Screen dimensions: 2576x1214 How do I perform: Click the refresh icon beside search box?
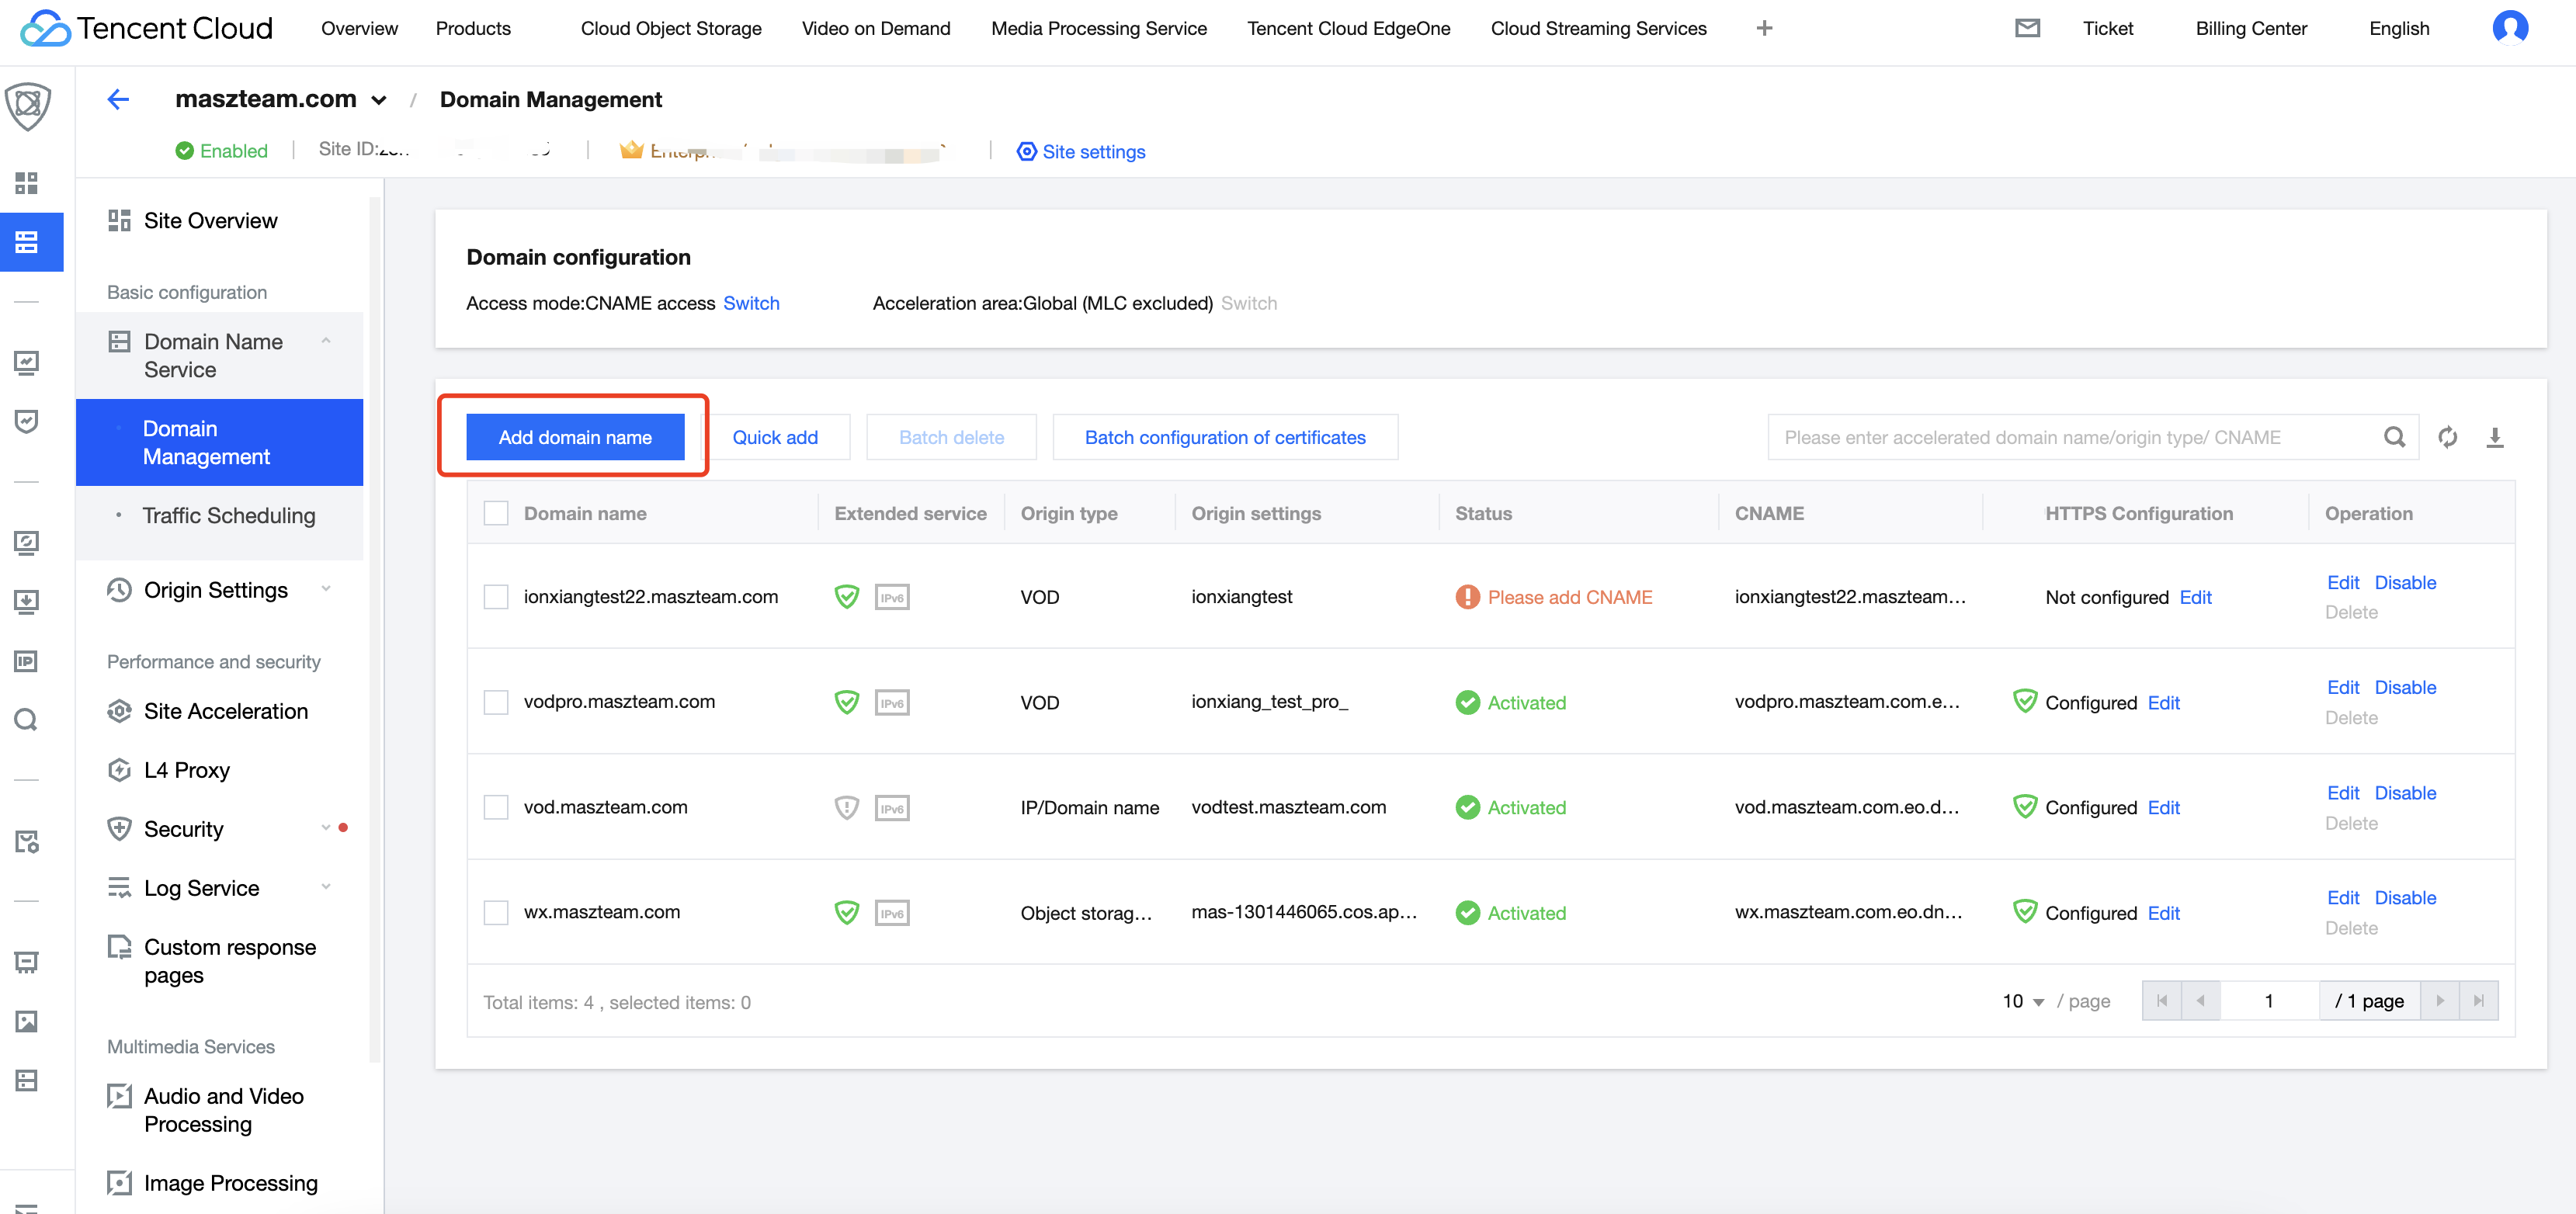coord(2447,437)
